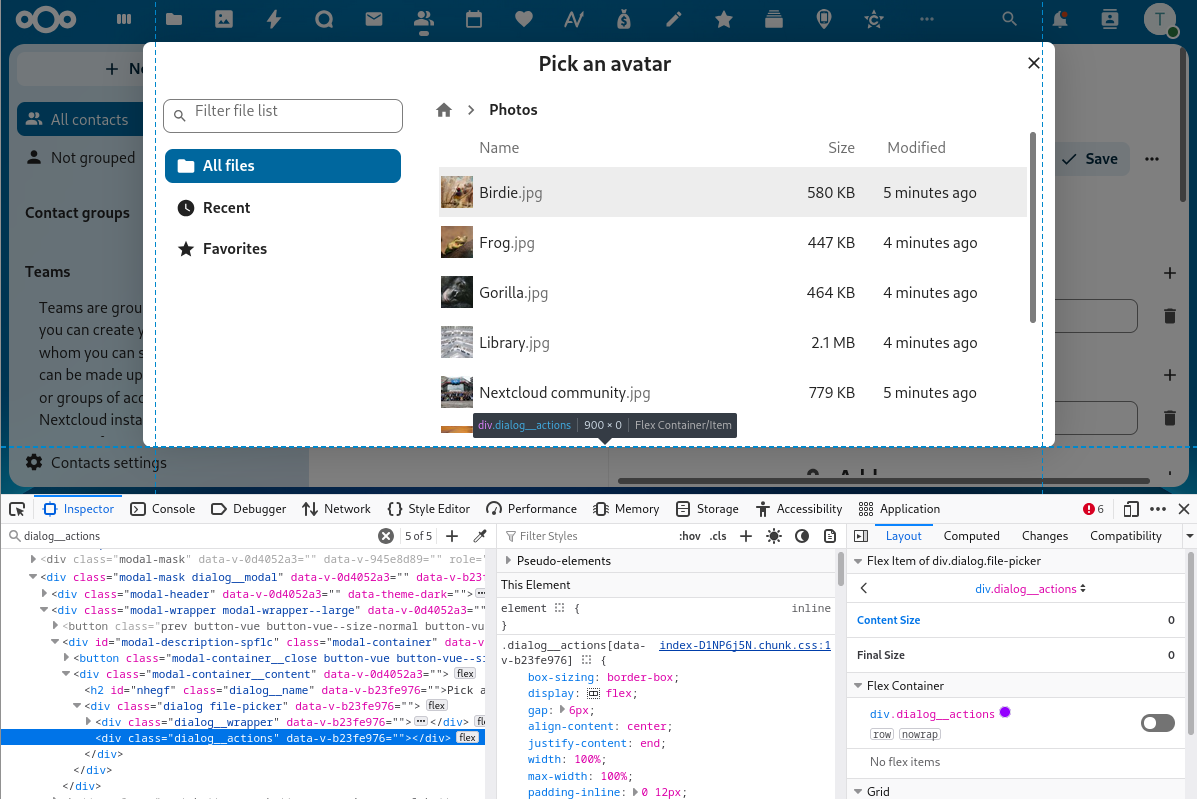Click the Save button behind the dialog
Image resolution: width=1197 pixels, height=799 pixels.
(1090, 159)
